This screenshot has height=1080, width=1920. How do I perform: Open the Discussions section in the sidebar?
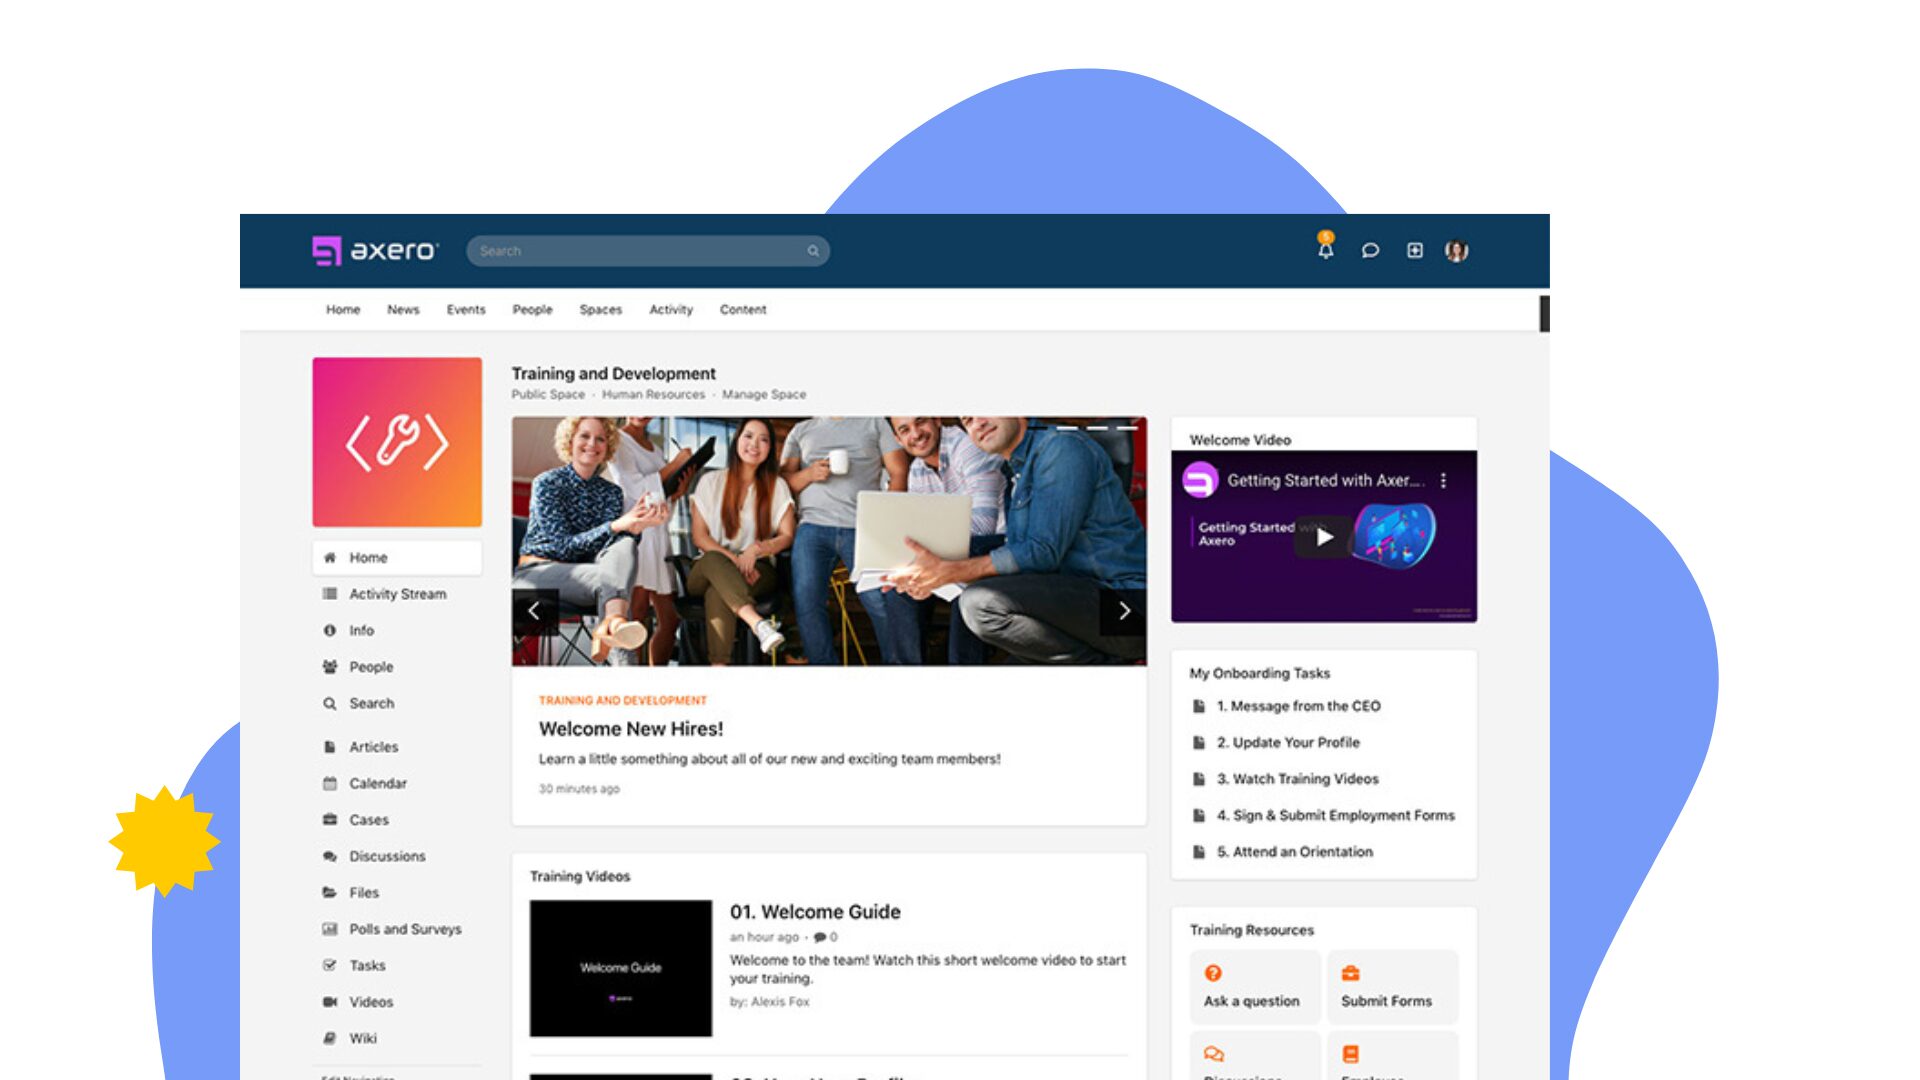click(x=387, y=856)
